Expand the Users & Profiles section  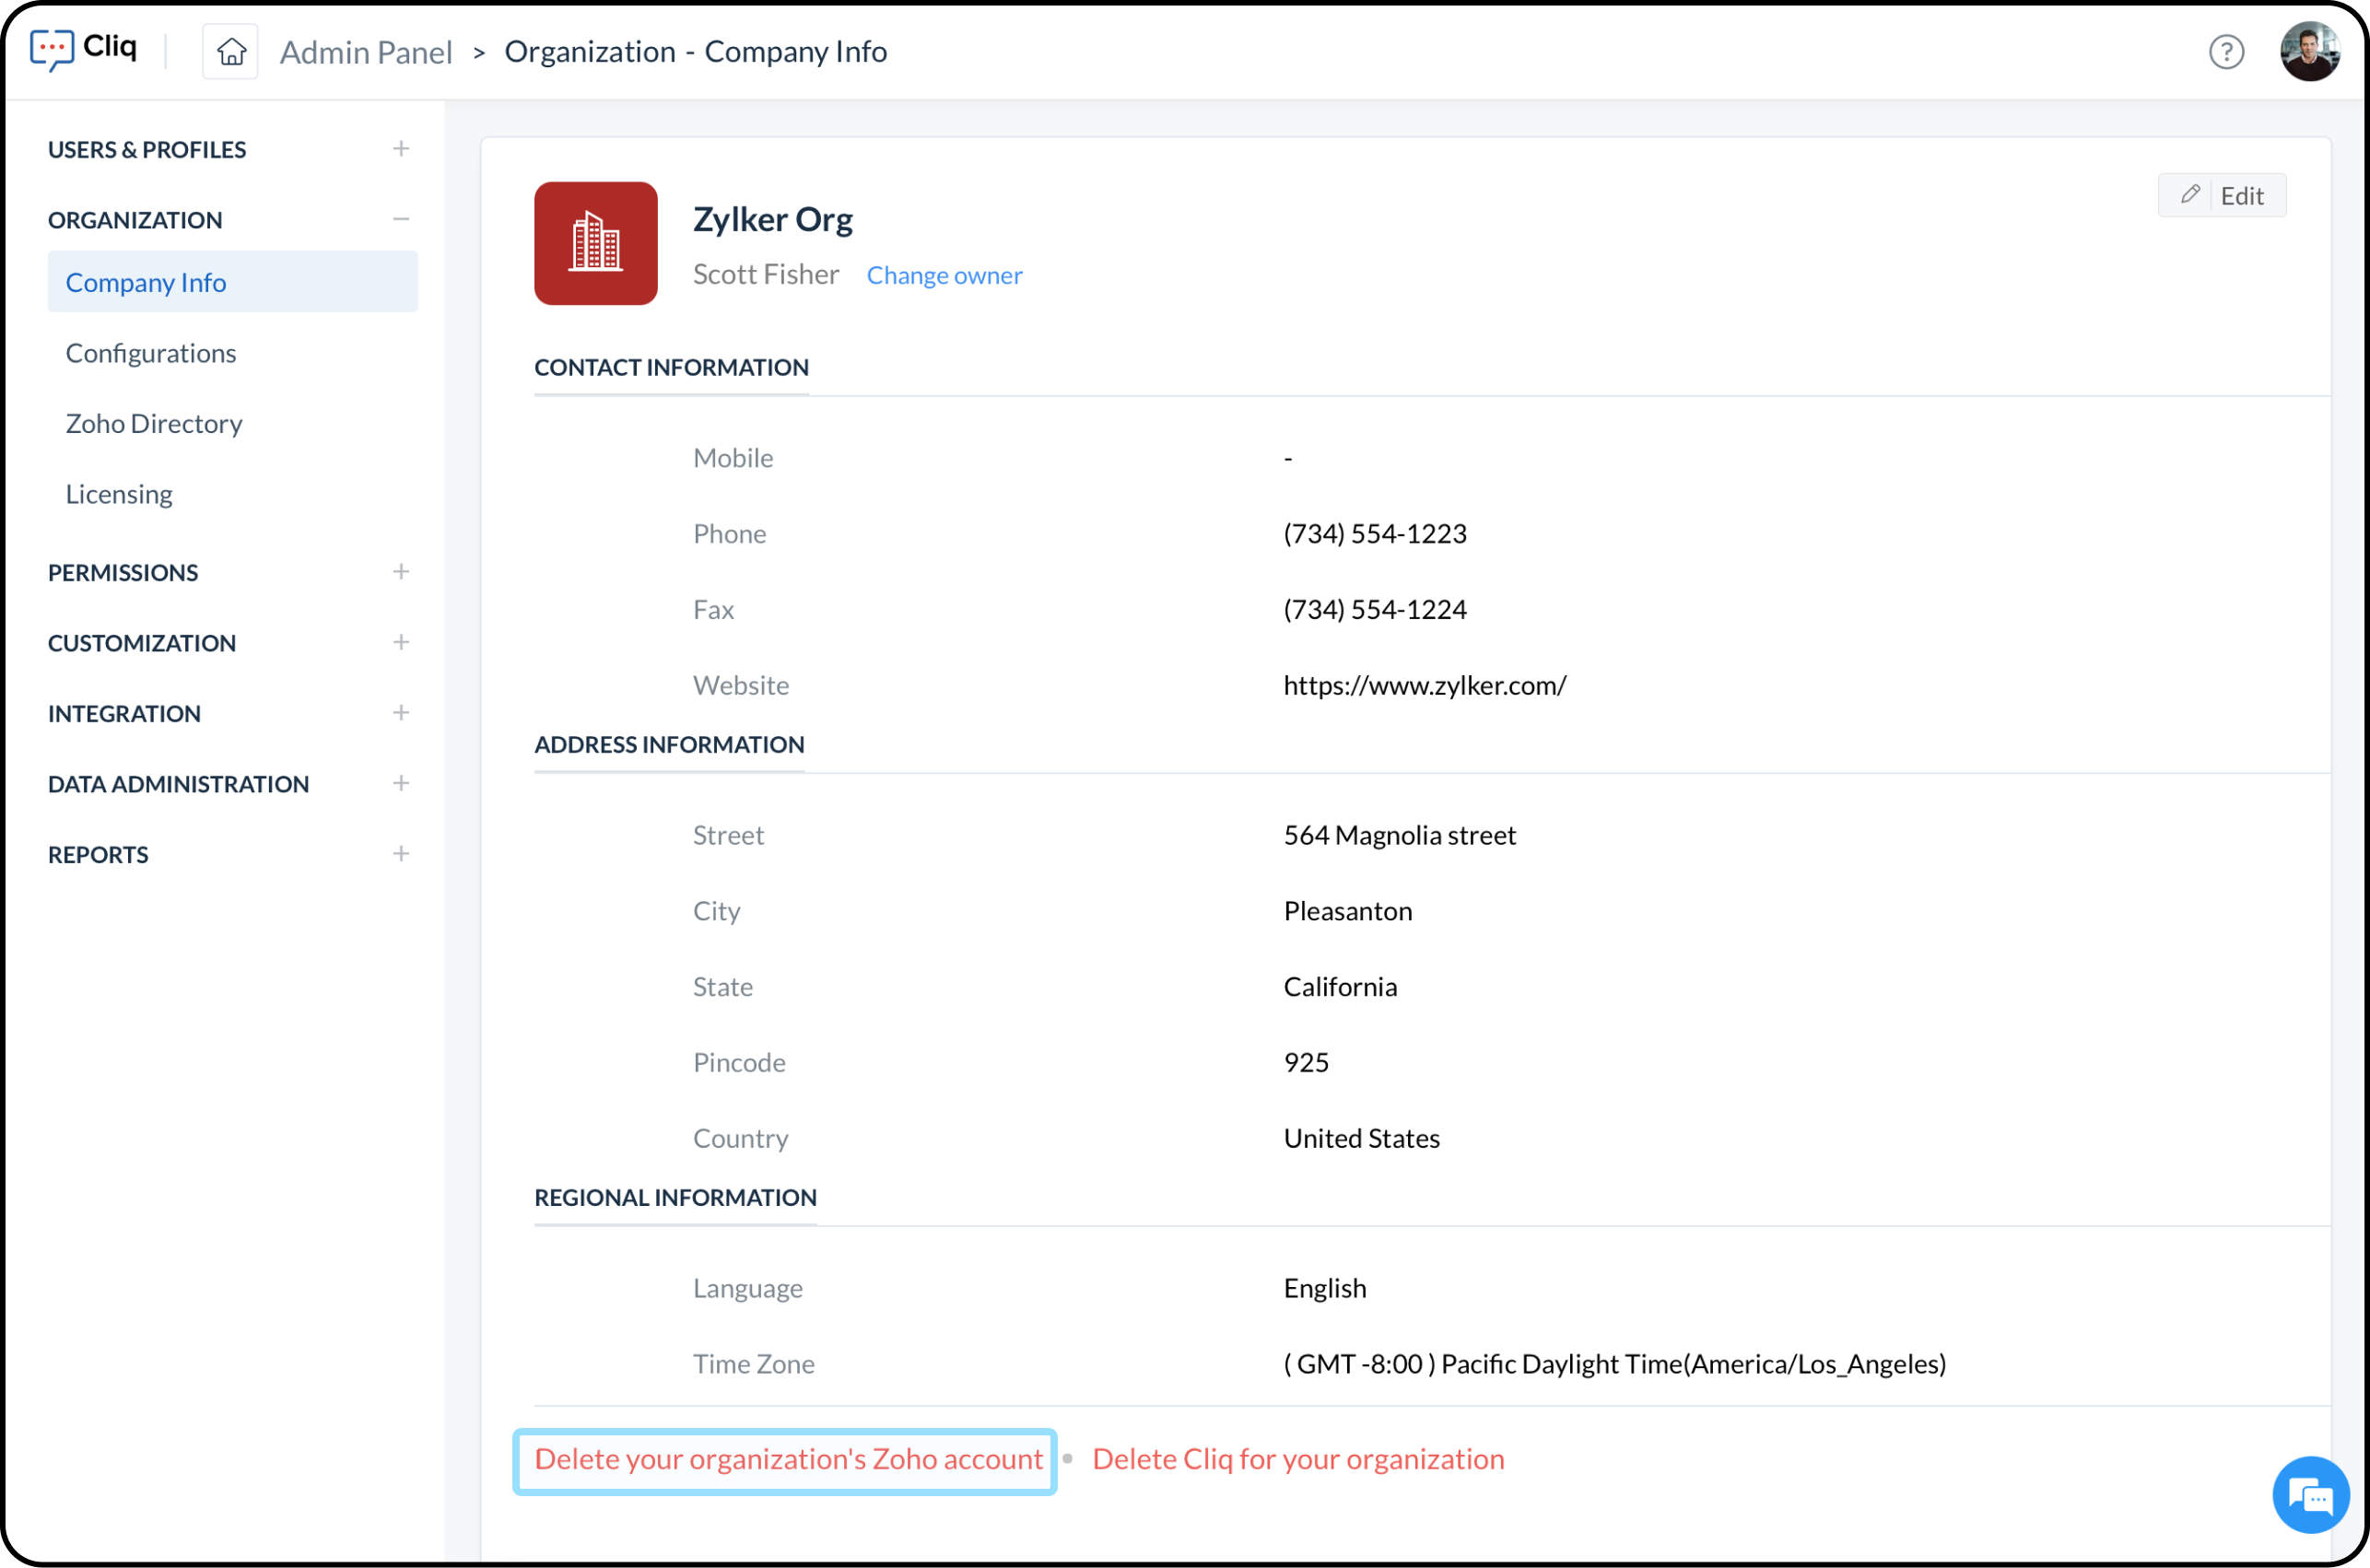[x=401, y=149]
